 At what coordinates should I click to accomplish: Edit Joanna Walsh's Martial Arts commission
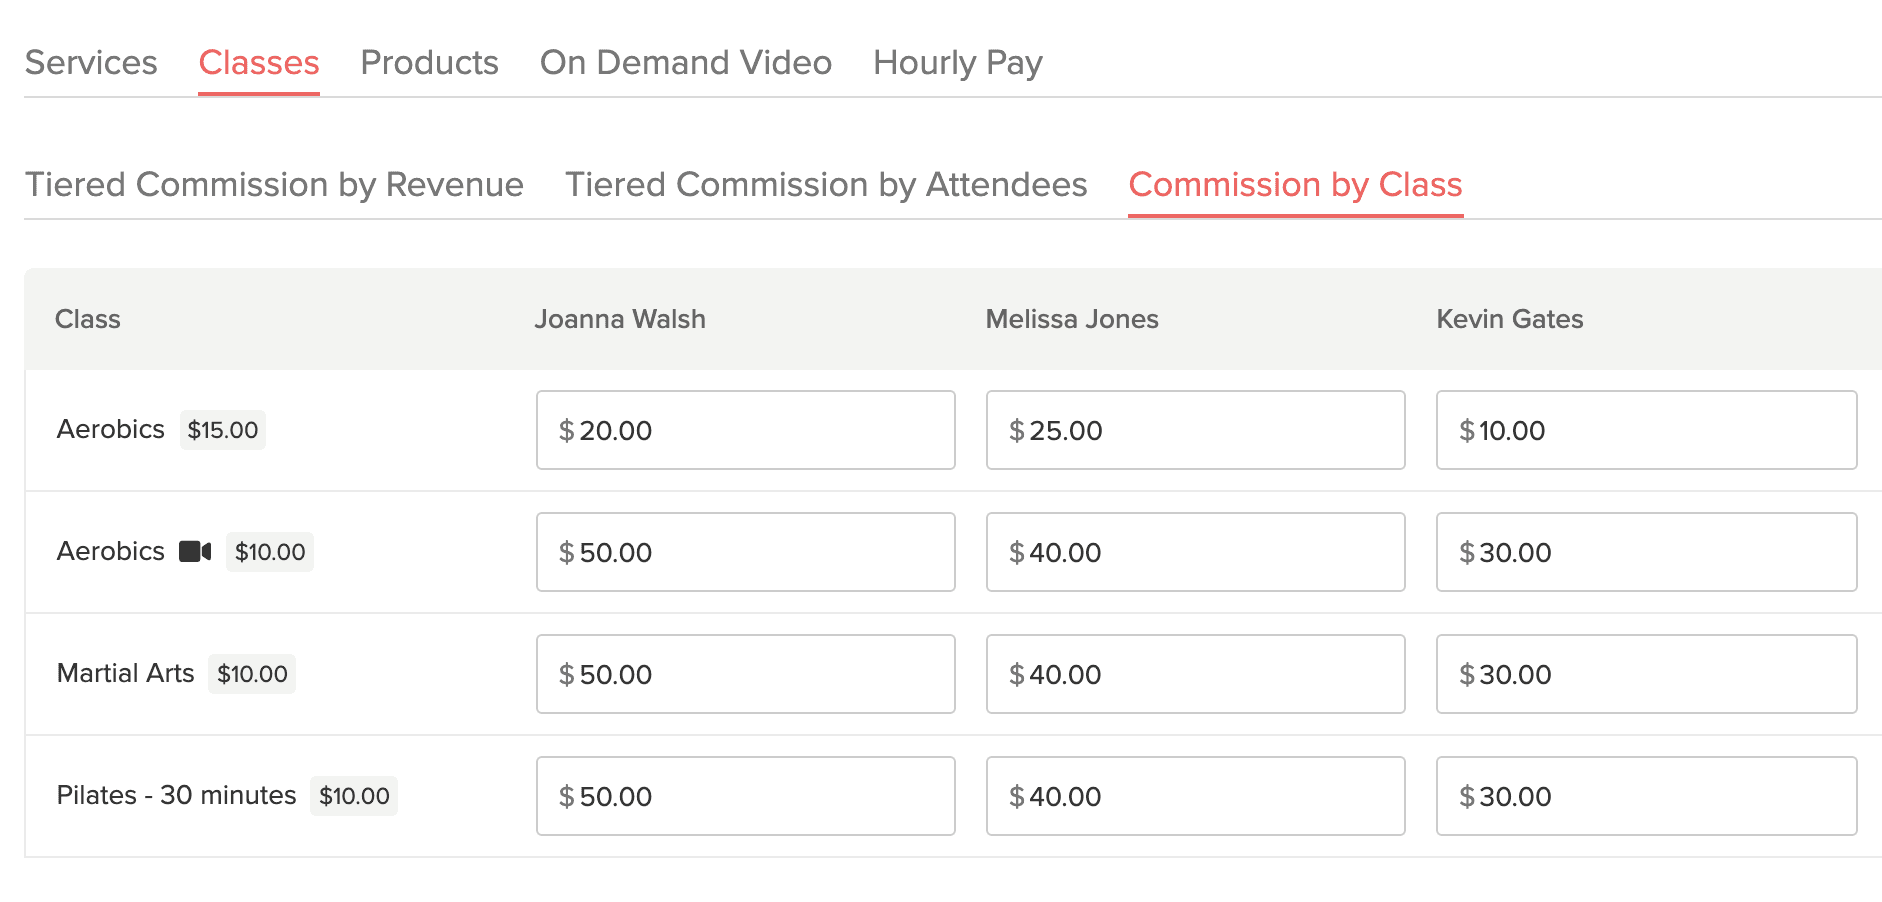tap(745, 674)
